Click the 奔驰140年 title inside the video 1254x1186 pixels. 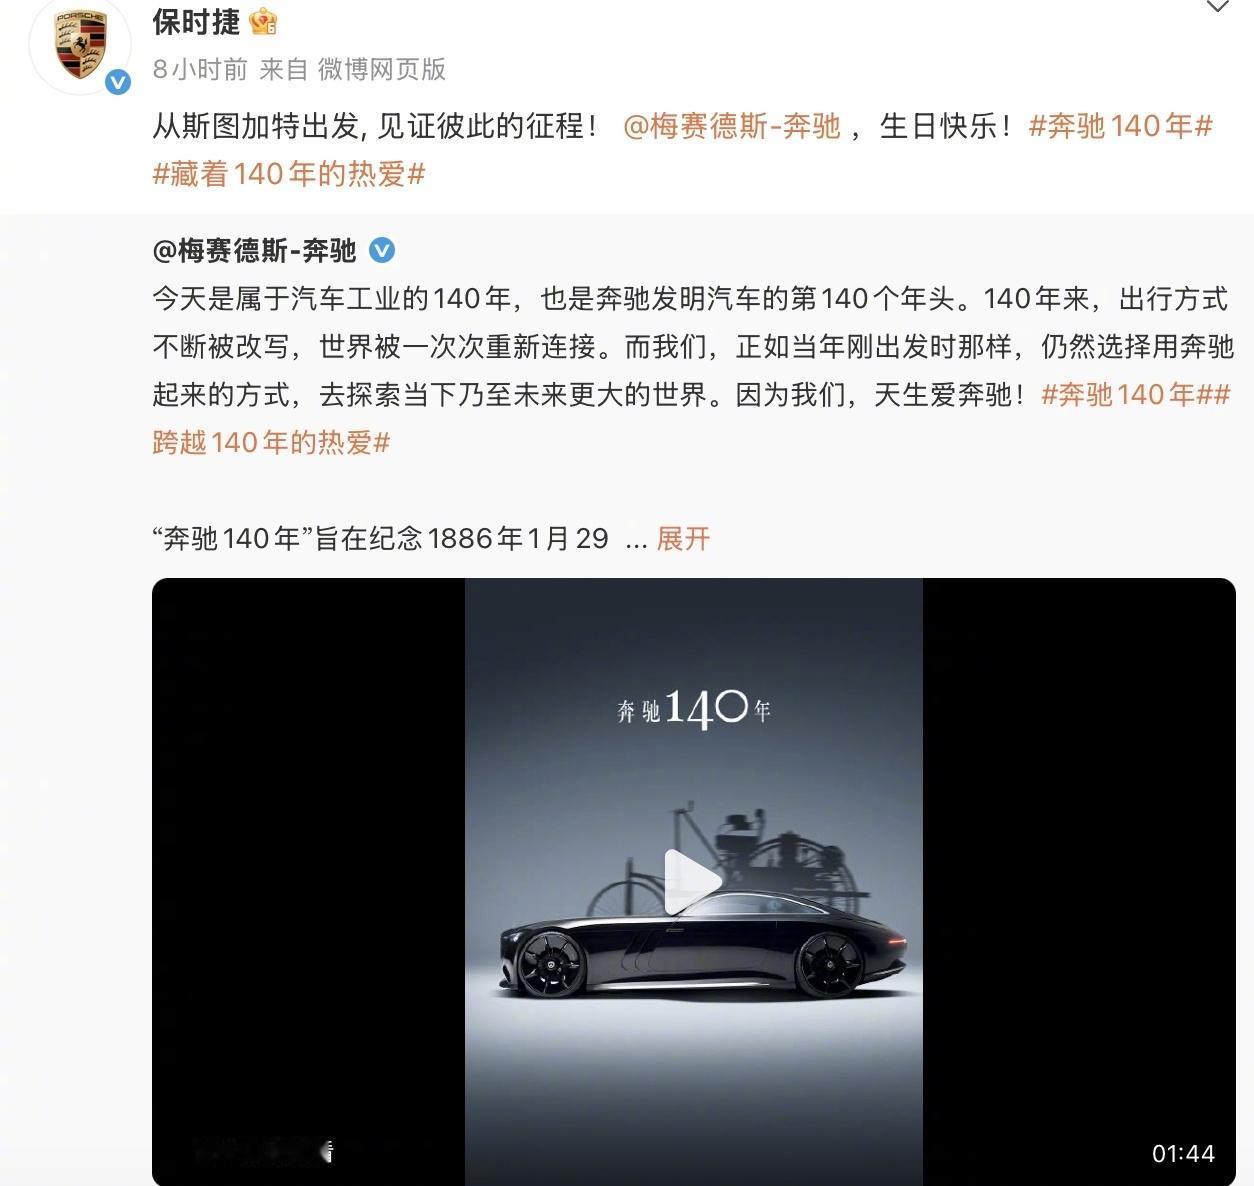[x=694, y=709]
